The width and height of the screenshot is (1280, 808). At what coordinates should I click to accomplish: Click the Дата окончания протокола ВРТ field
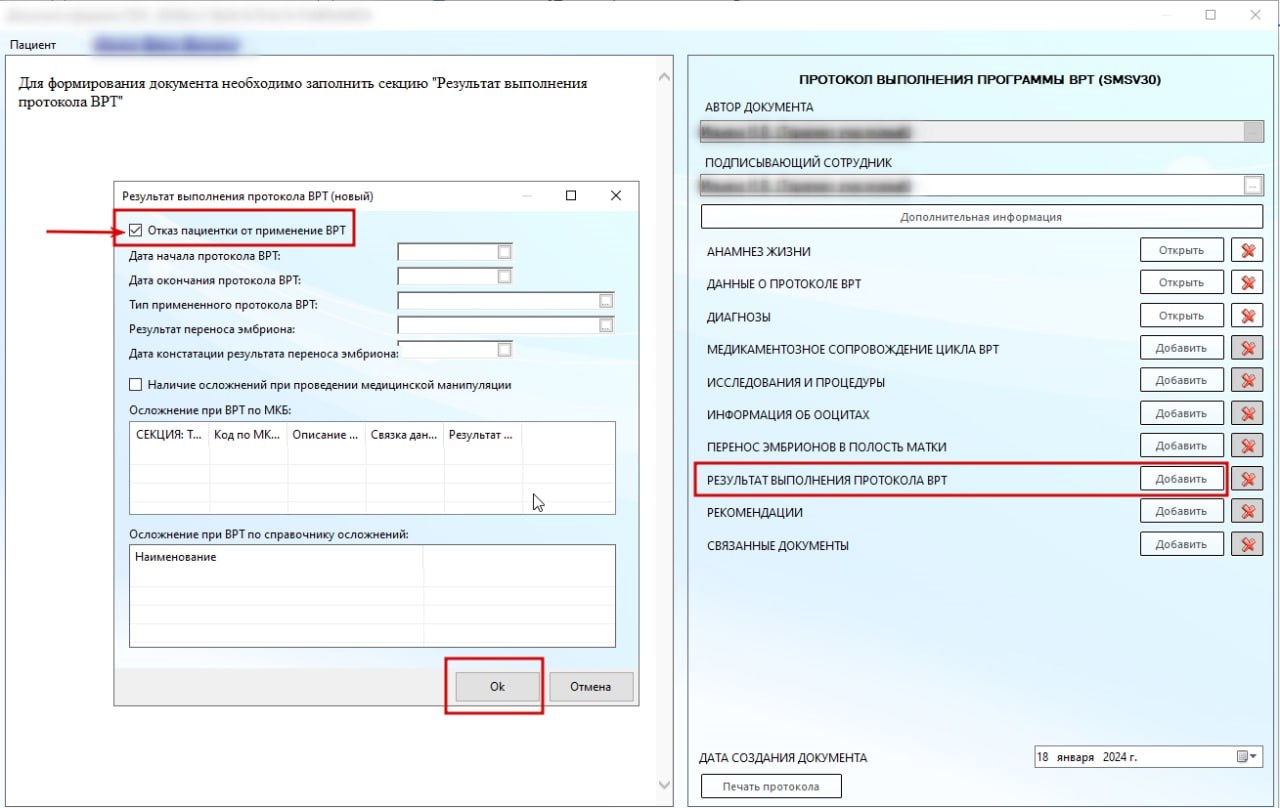click(x=455, y=276)
